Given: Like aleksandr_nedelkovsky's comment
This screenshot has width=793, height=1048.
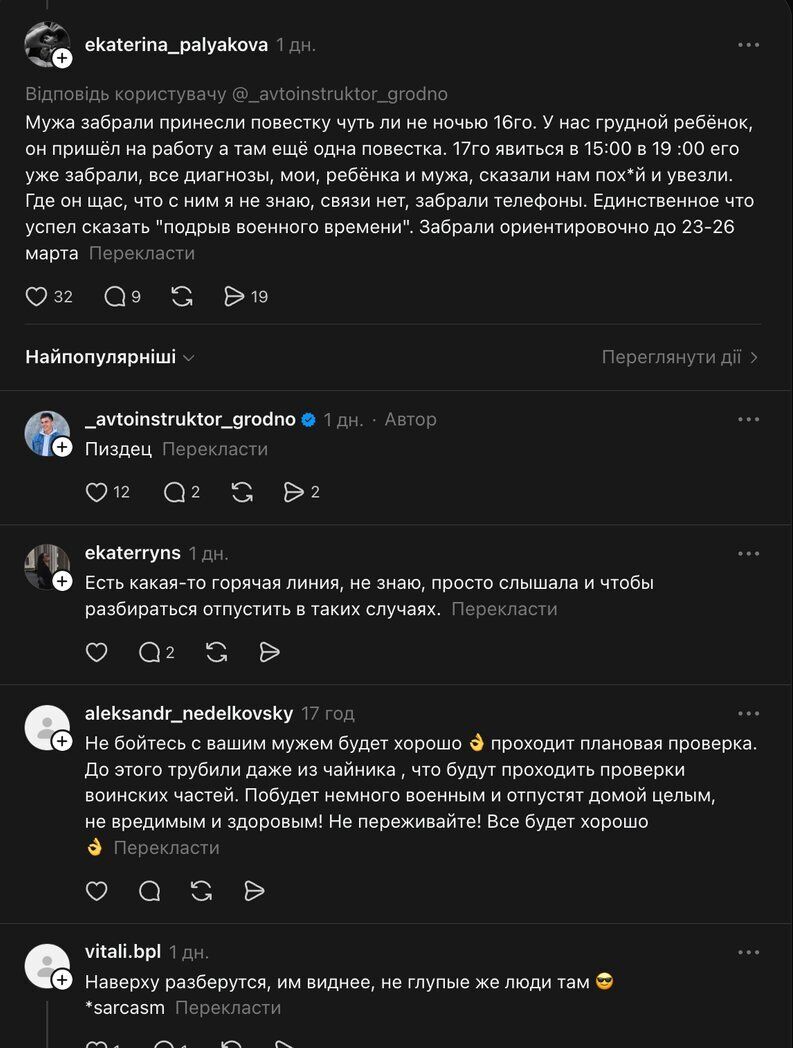Looking at the screenshot, I should (x=97, y=891).
